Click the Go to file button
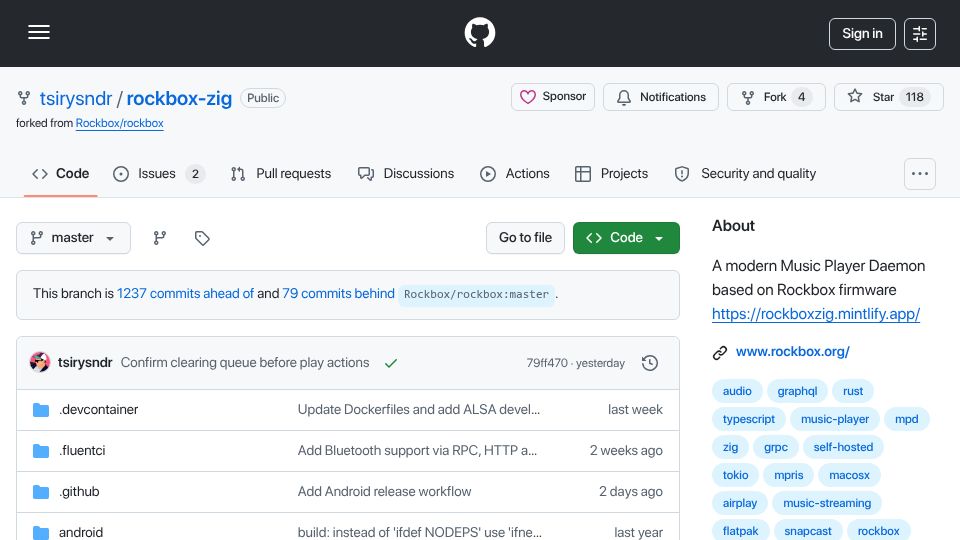This screenshot has height=540, width=960. point(525,238)
